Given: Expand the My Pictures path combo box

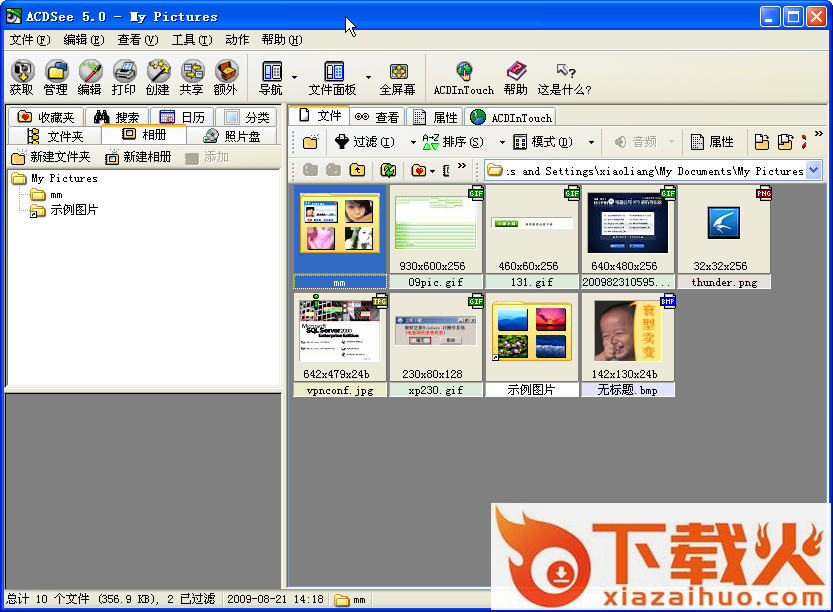Looking at the screenshot, I should [x=812, y=171].
